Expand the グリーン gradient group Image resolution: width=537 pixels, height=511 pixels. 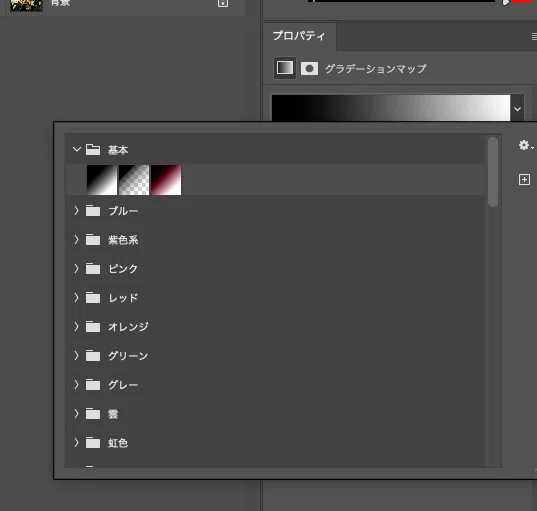(x=76, y=356)
